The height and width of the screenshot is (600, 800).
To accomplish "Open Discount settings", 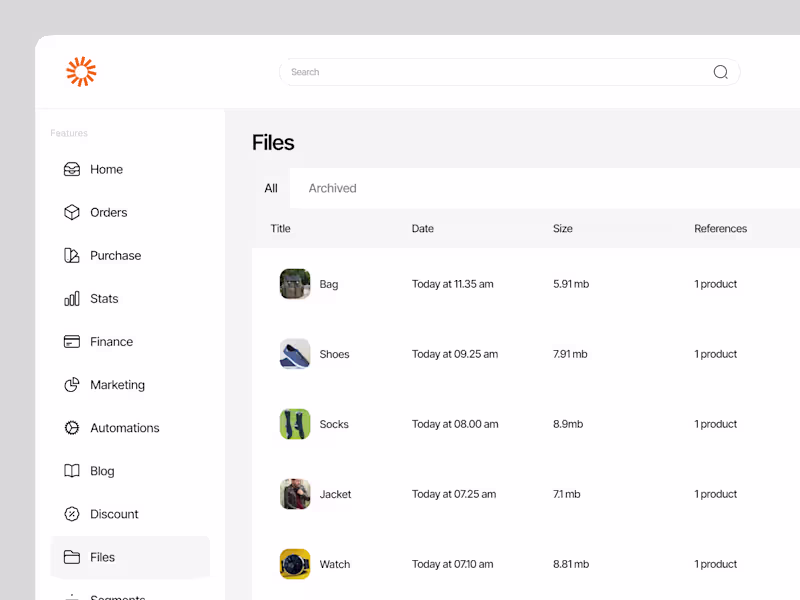I will 114,514.
